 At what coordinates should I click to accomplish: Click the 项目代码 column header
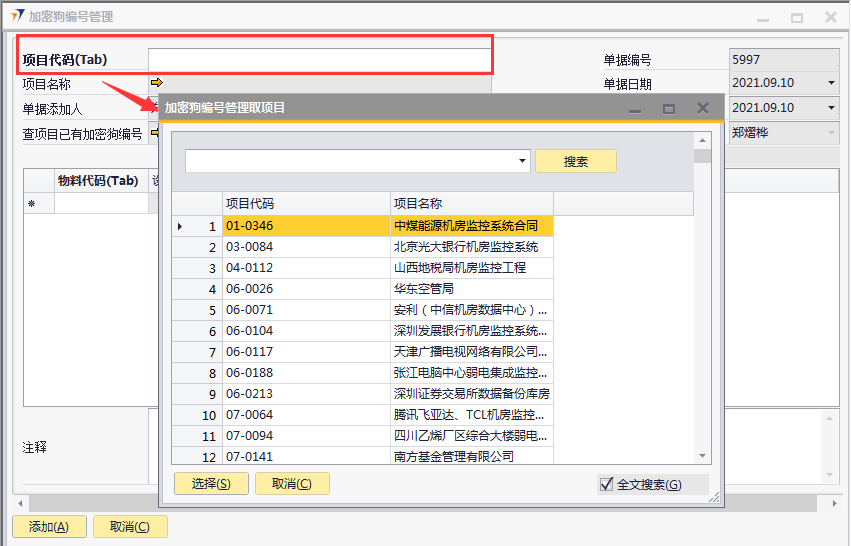(305, 204)
